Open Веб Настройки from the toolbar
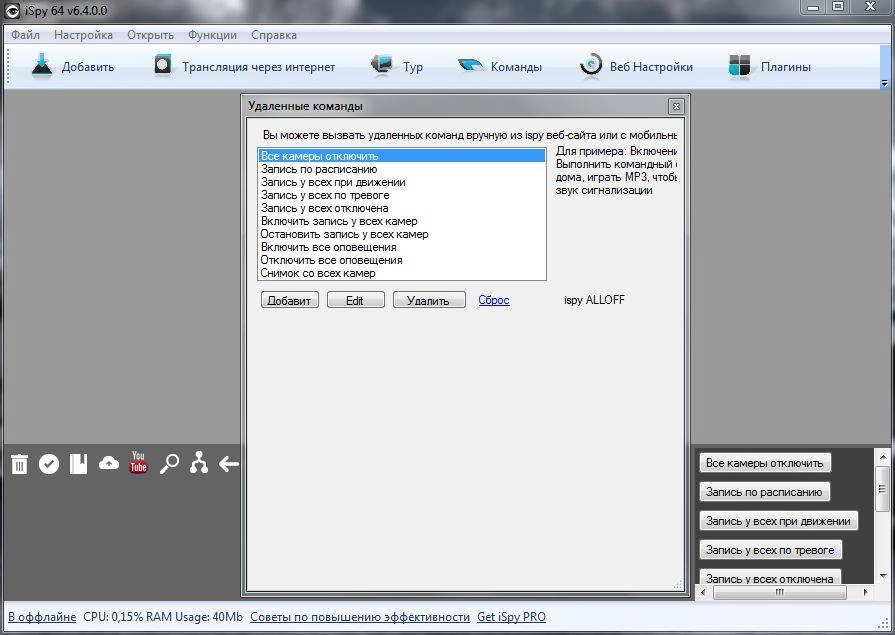Image resolution: width=895 pixels, height=635 pixels. pyautogui.click(x=636, y=67)
